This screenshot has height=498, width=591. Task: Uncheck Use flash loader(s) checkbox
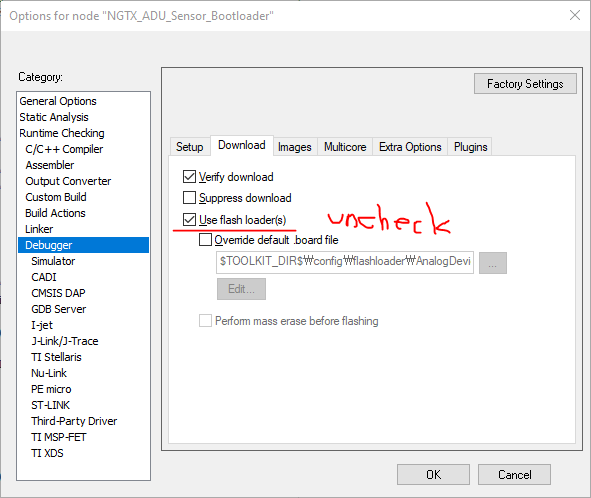[x=189, y=219]
